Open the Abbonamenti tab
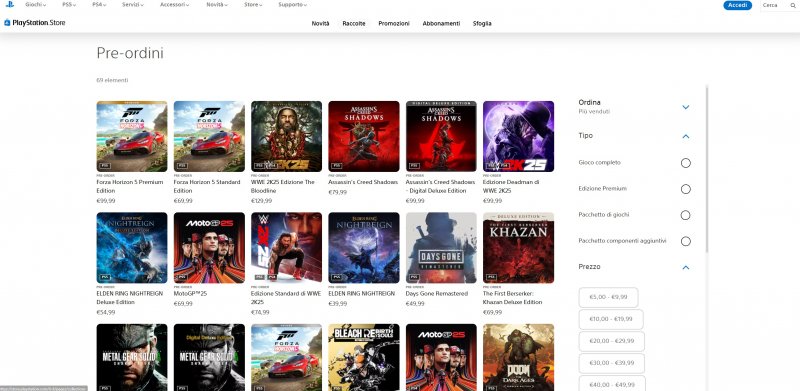Screen dimensions: 800x391 click(x=441, y=23)
